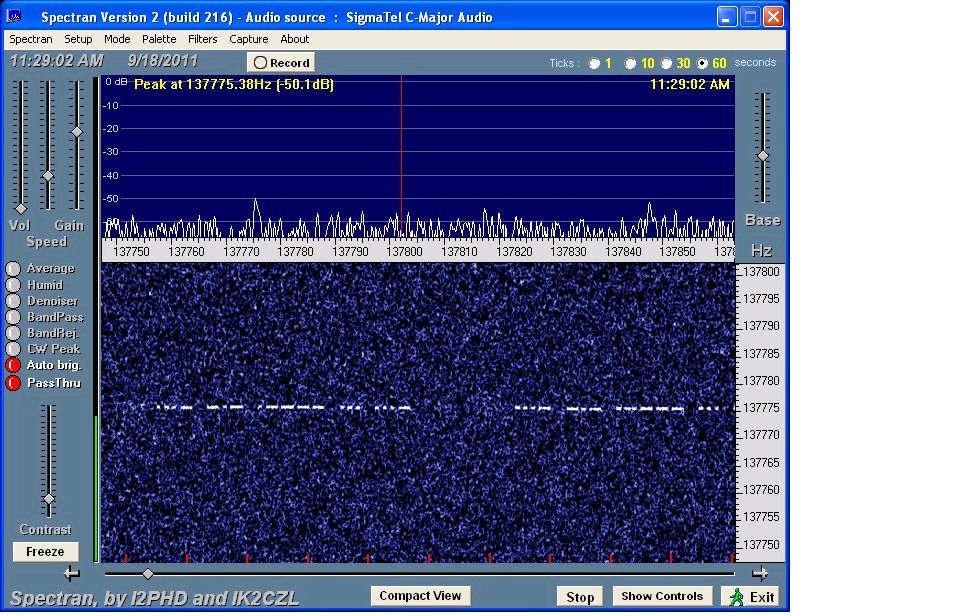This screenshot has height=616, width=969.
Task: Click the horizontal frequency scroll slider handle
Action: click(148, 574)
